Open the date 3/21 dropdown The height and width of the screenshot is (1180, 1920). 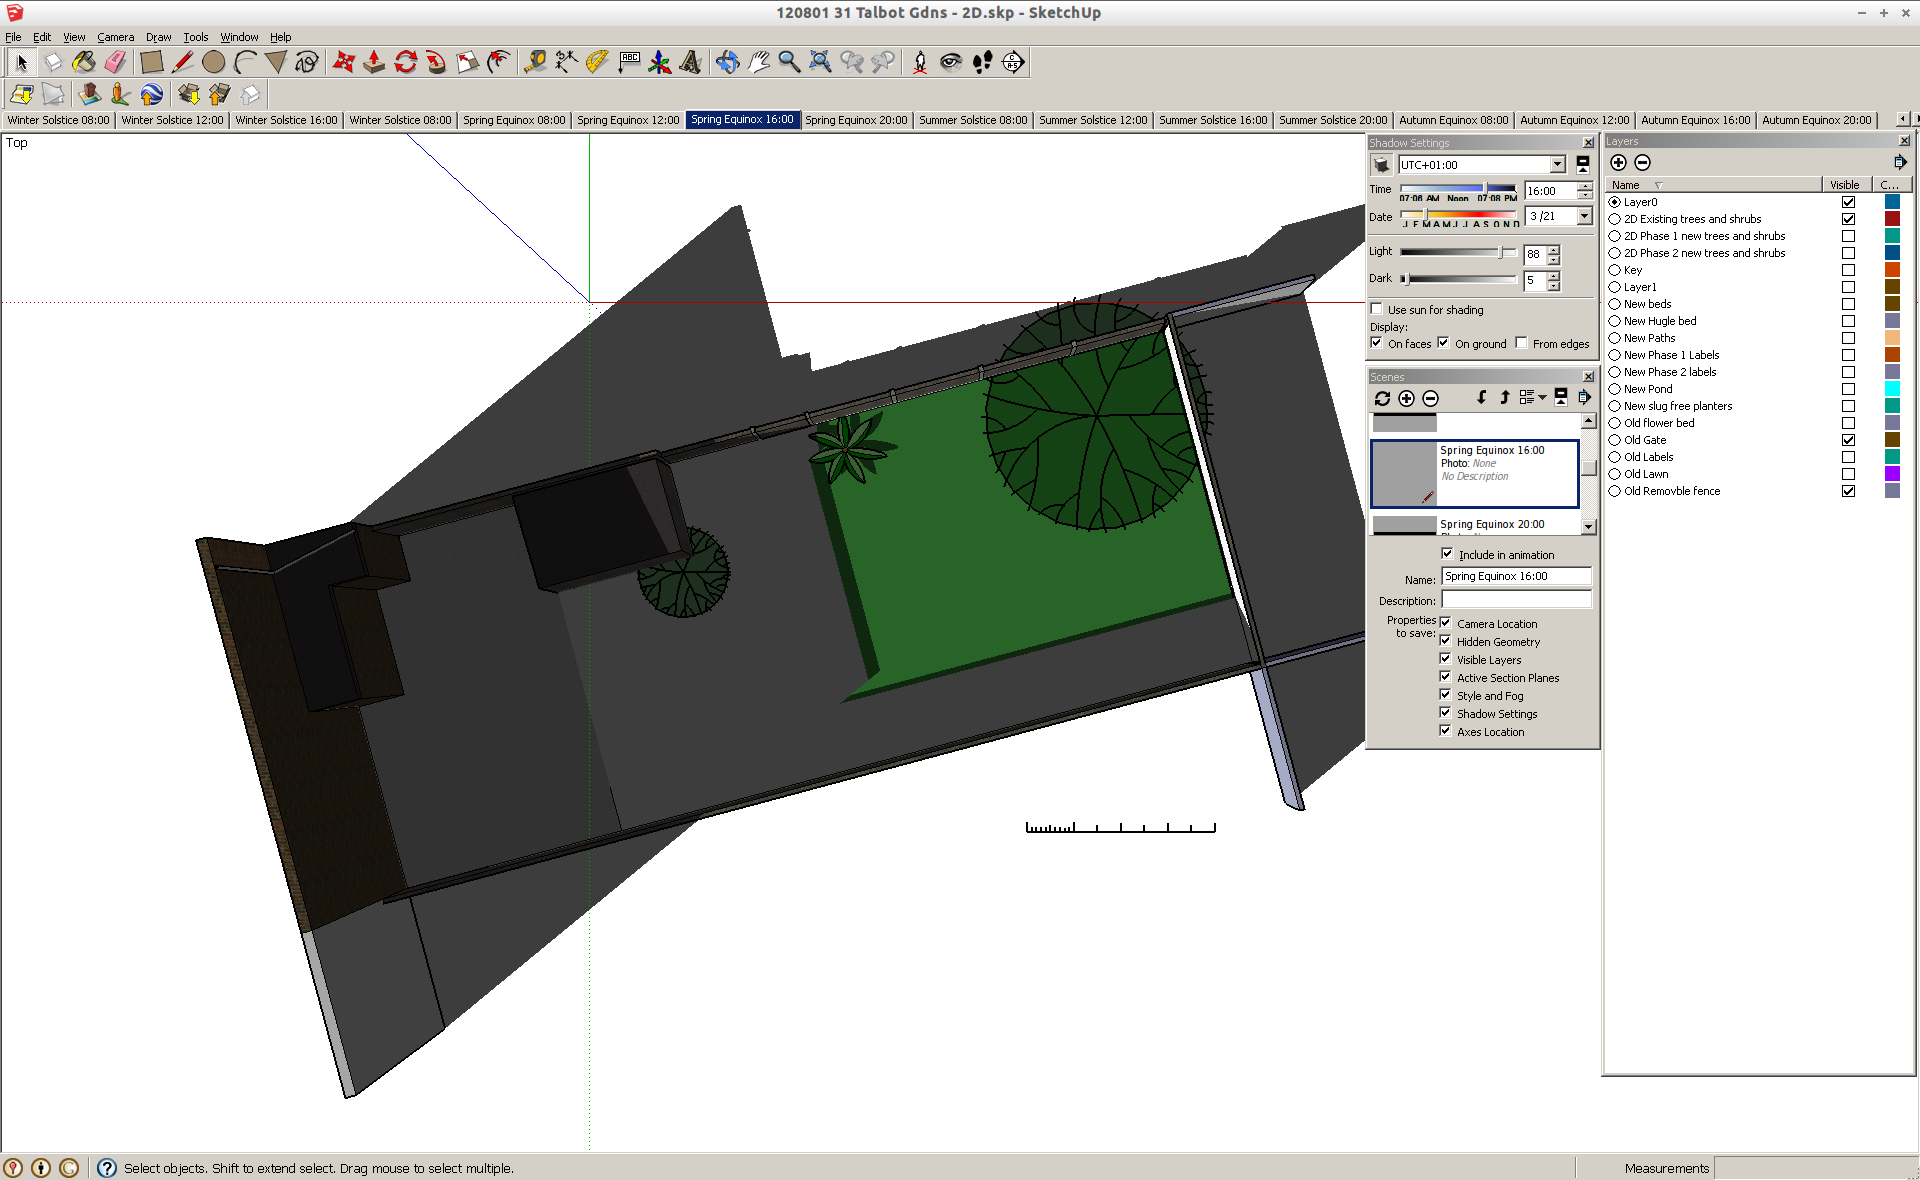click(1584, 216)
